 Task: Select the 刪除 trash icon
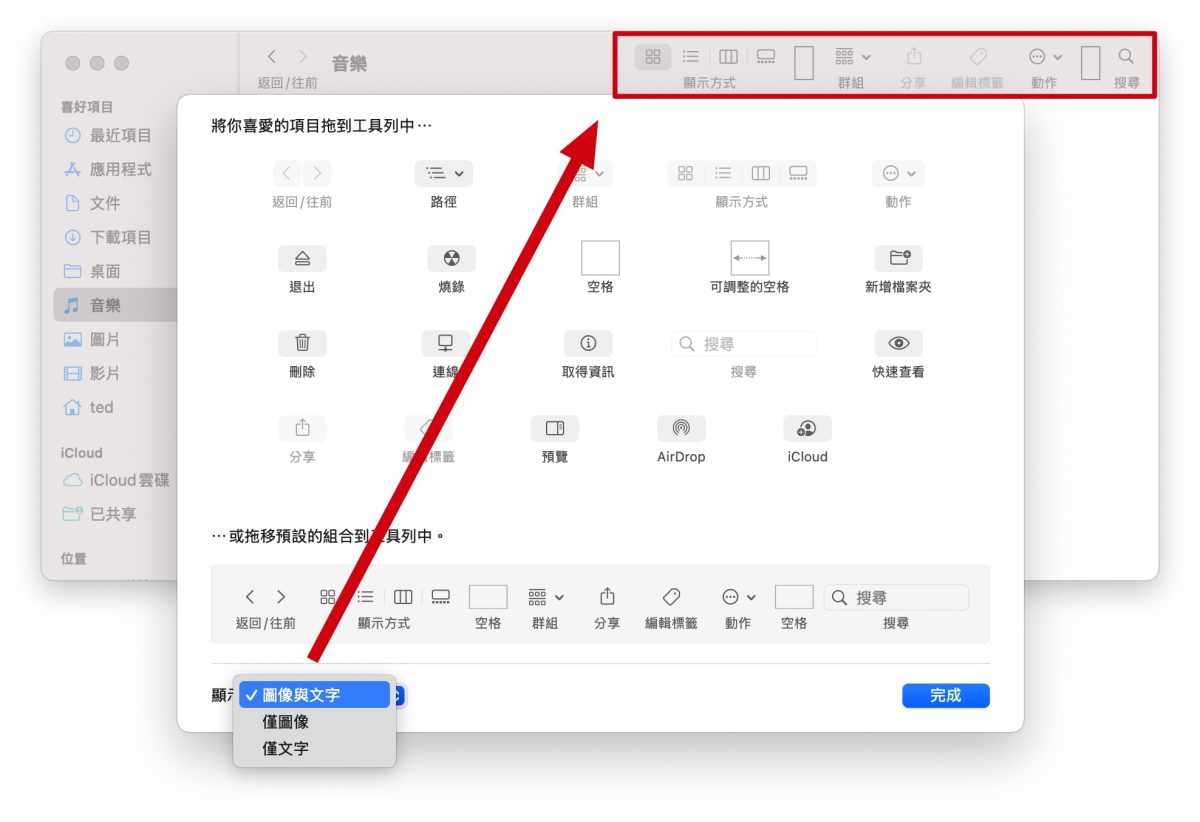(302, 343)
